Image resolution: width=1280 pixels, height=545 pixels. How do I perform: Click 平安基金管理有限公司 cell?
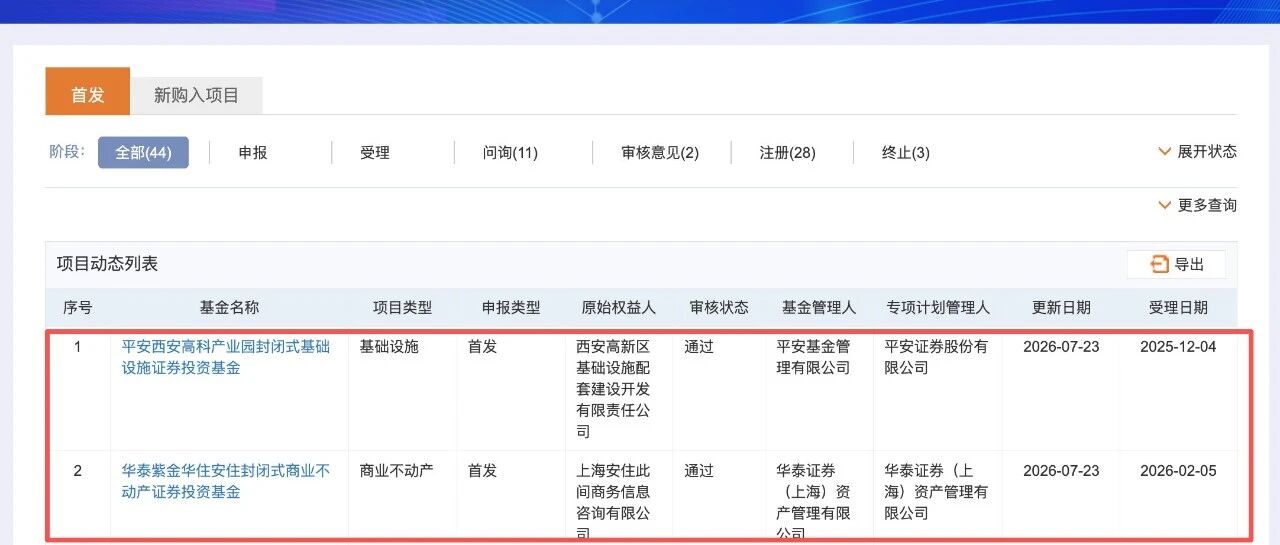[813, 357]
